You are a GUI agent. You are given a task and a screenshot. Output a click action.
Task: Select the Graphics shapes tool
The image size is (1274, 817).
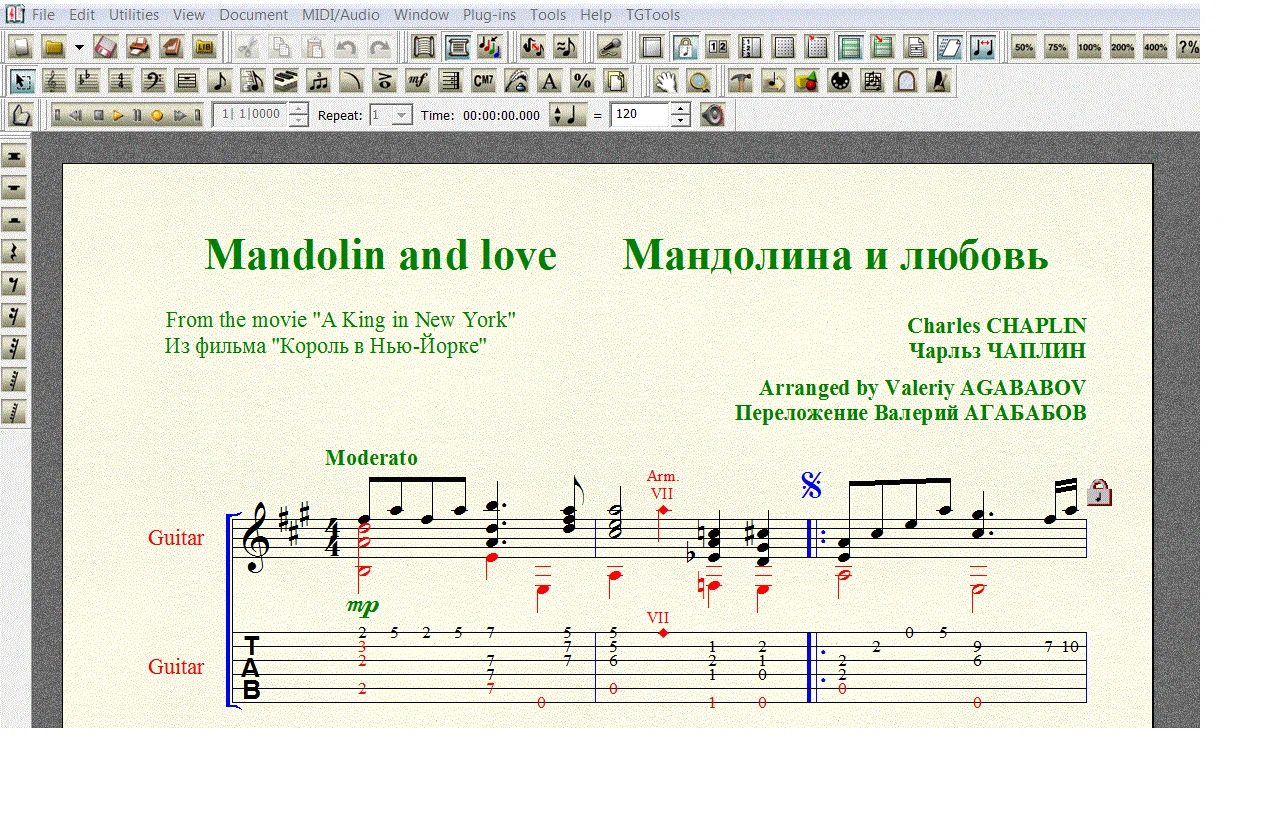[807, 81]
